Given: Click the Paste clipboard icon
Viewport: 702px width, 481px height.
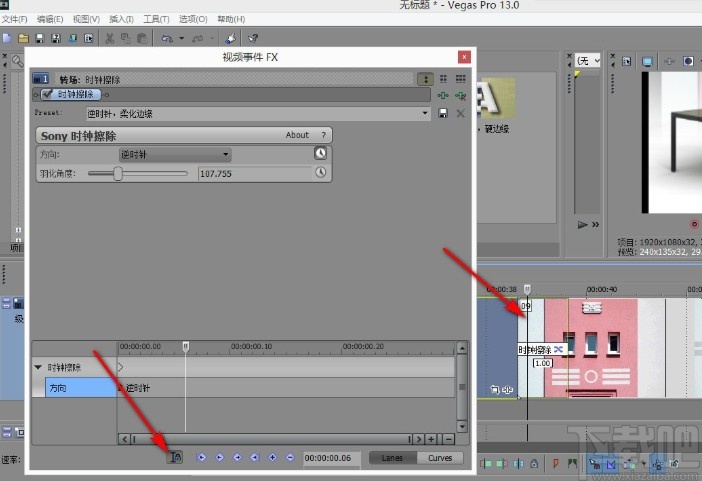Looking at the screenshot, I should pyautogui.click(x=142, y=39).
